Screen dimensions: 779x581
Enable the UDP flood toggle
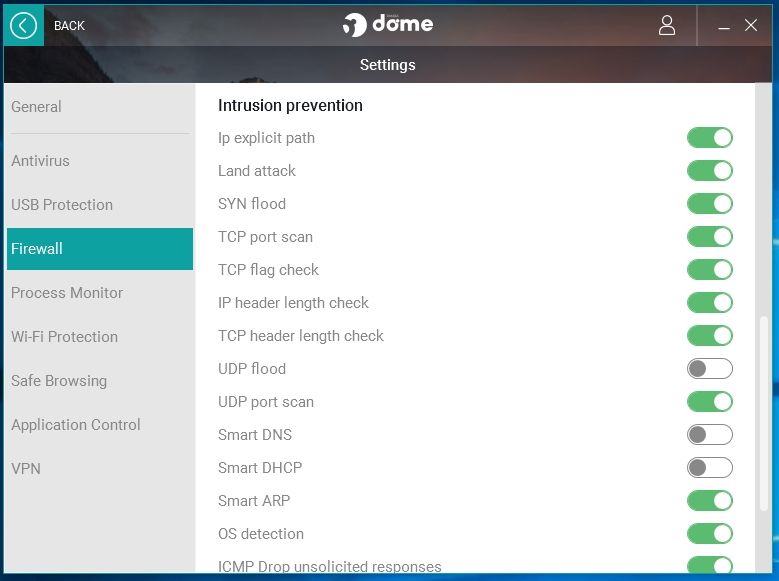(x=710, y=369)
